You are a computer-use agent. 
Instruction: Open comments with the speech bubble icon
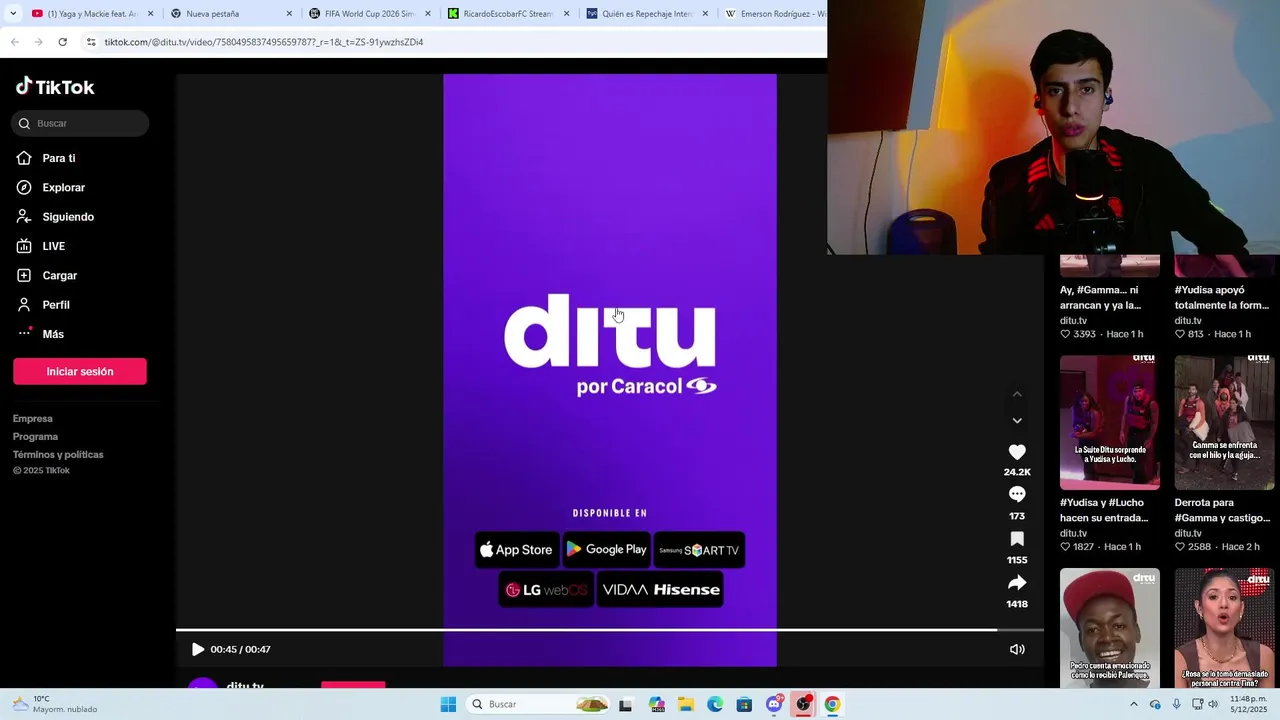(x=1017, y=494)
